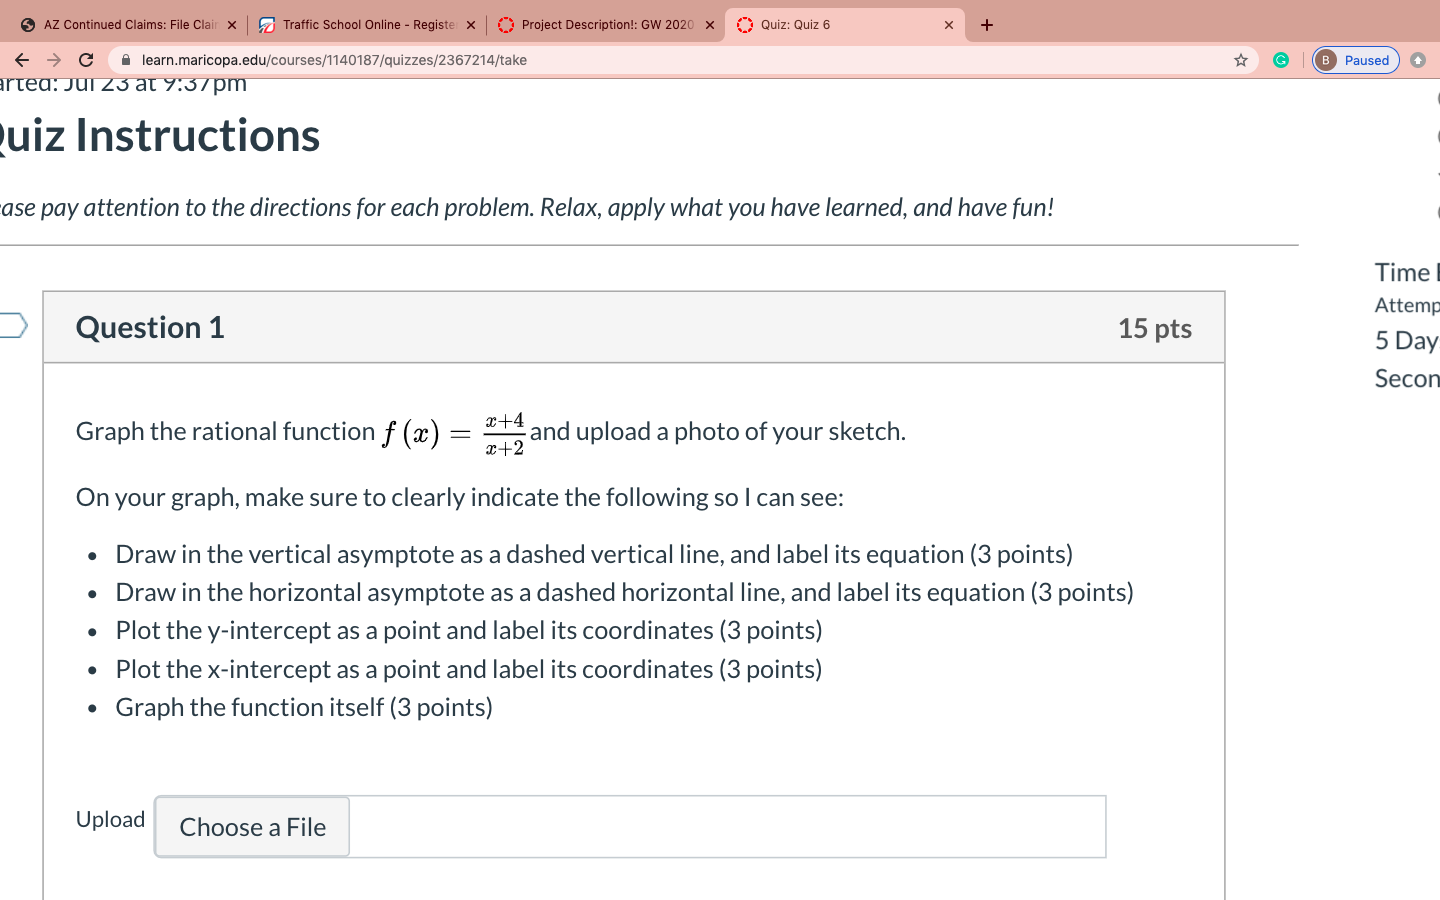
Task: Click the Question 1 header bar
Action: (x=634, y=327)
